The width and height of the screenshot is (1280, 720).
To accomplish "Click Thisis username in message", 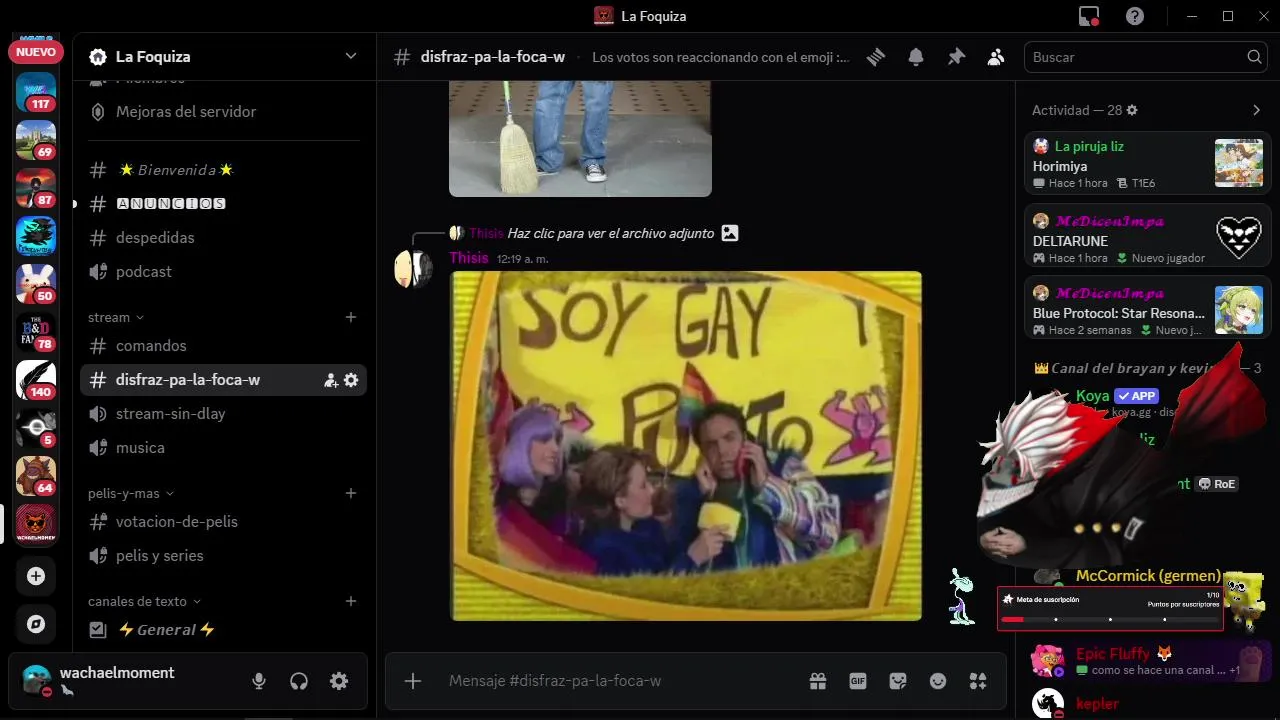I will click(469, 258).
